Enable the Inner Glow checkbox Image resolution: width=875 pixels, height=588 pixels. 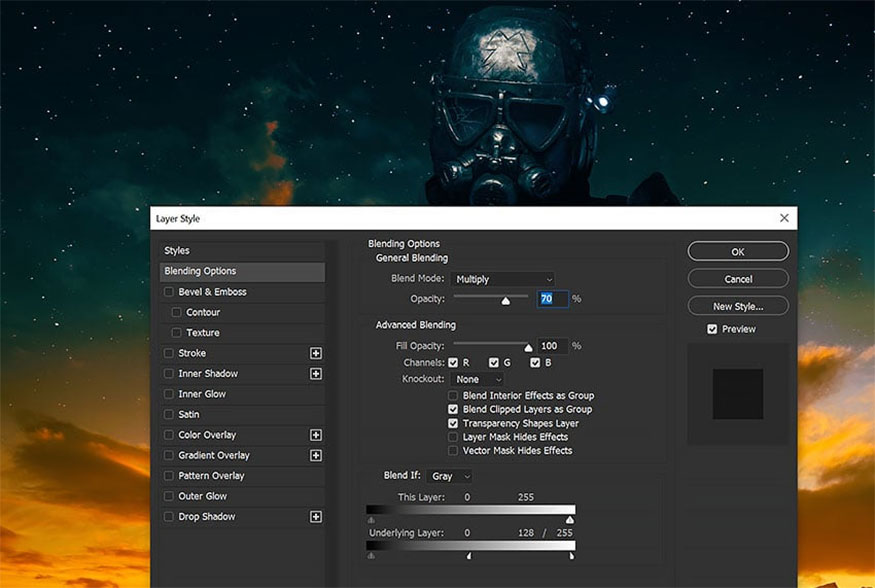coord(169,394)
